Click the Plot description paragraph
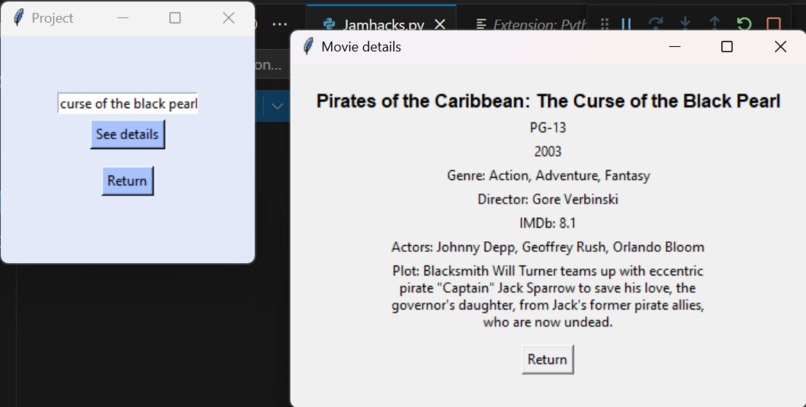806x407 pixels. coord(548,297)
